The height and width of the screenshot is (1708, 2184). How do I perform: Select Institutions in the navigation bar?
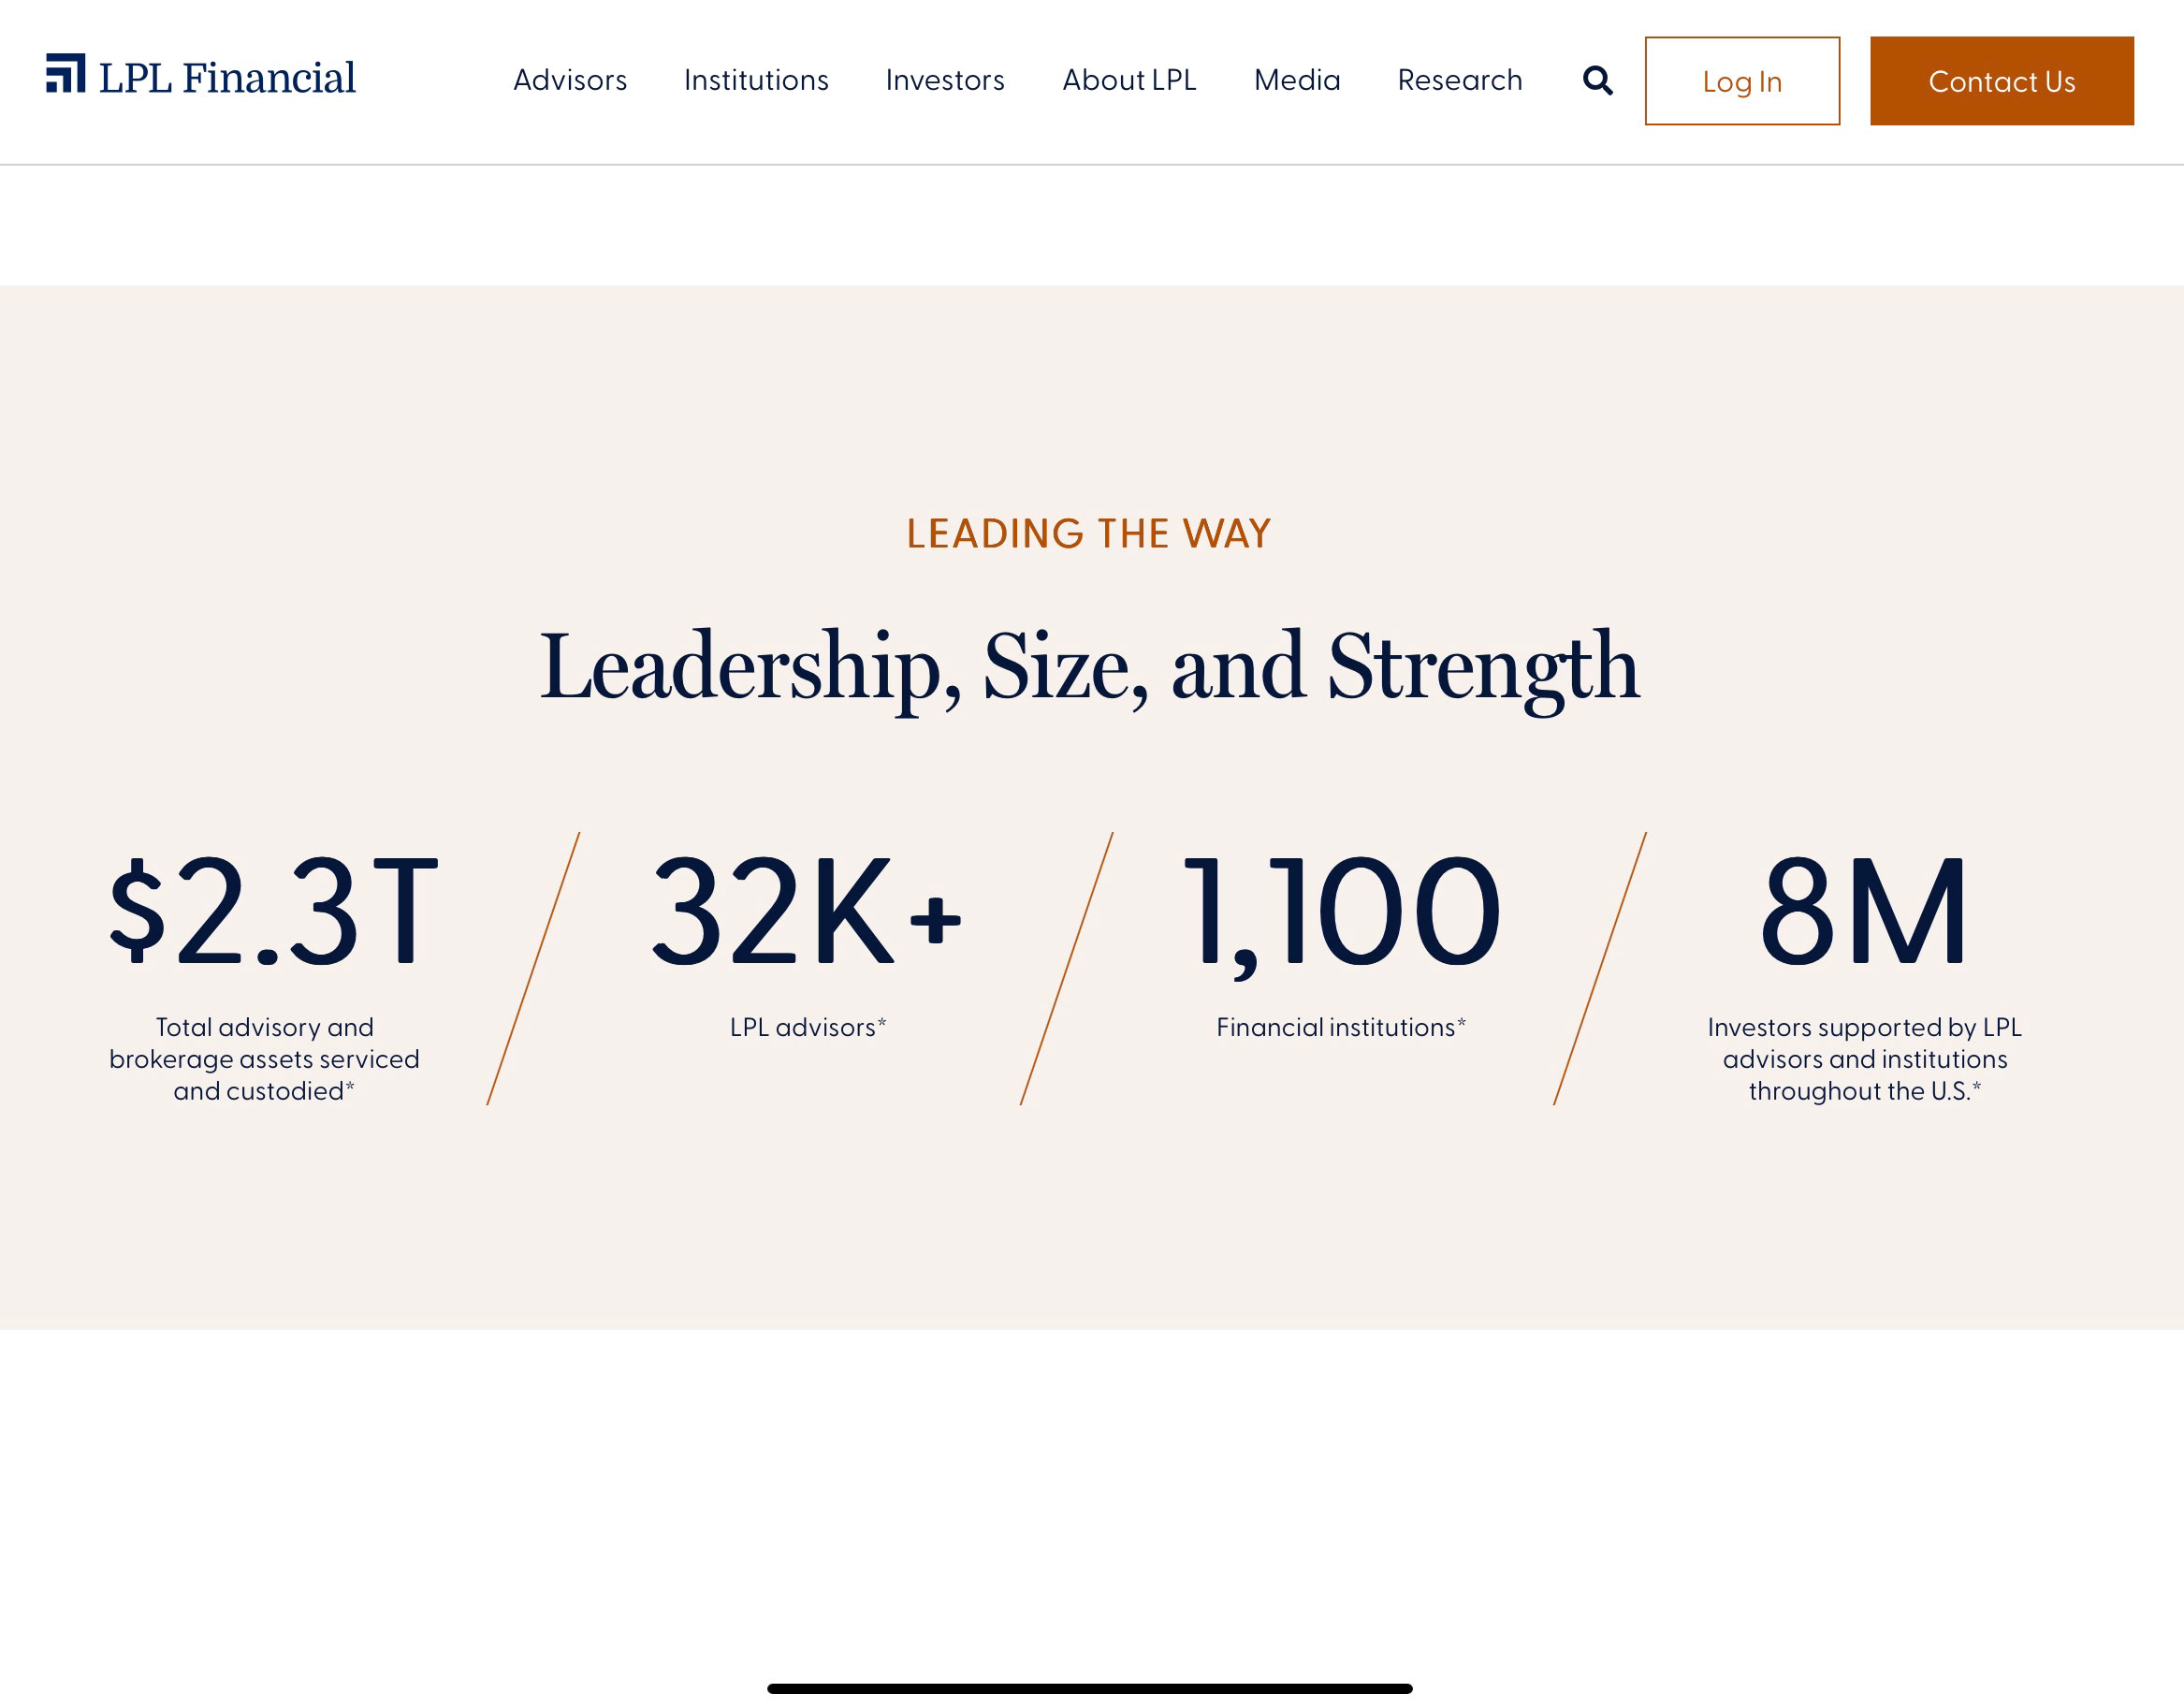[x=756, y=80]
